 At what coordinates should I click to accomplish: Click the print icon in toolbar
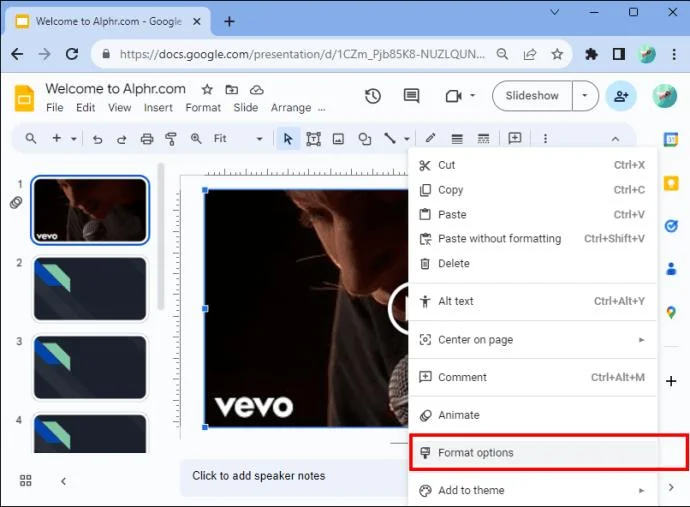click(x=147, y=139)
